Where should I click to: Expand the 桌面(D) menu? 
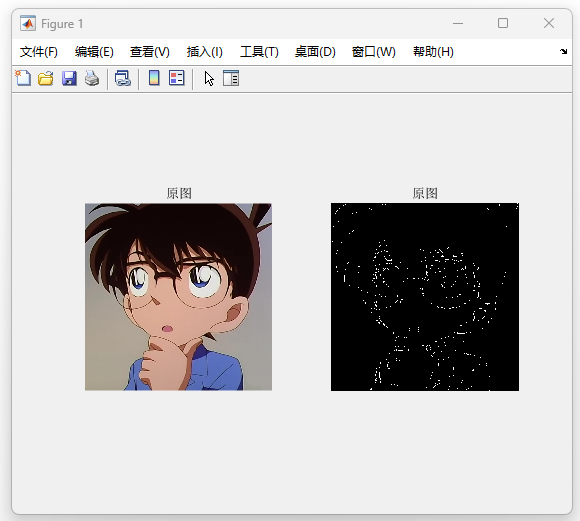315,52
